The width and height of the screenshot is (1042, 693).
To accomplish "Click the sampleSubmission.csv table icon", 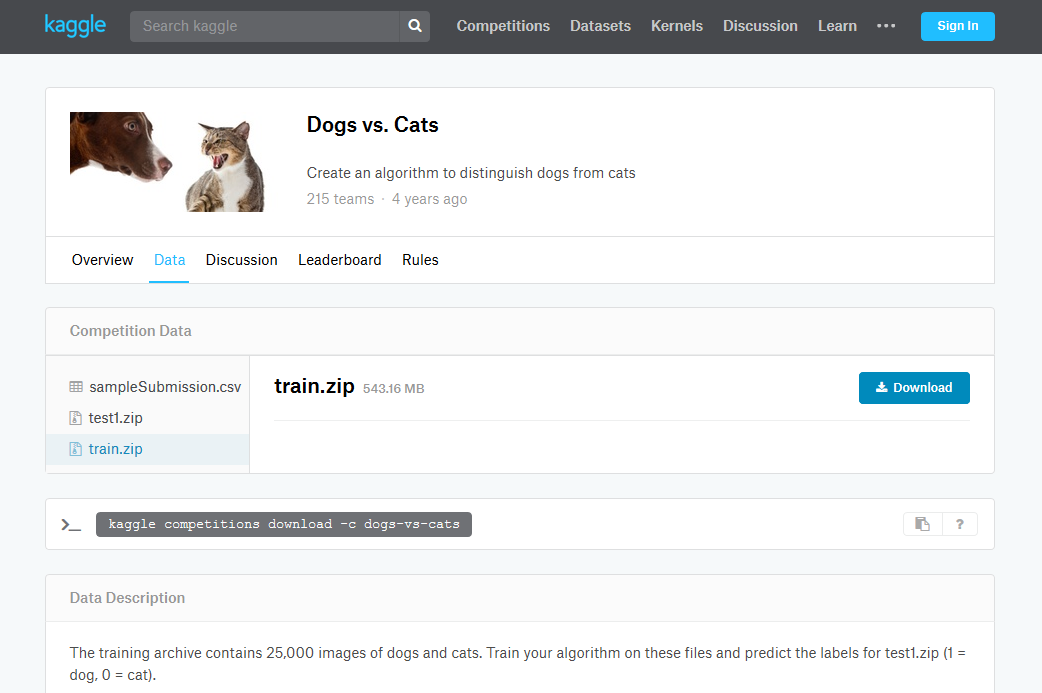I will point(76,387).
